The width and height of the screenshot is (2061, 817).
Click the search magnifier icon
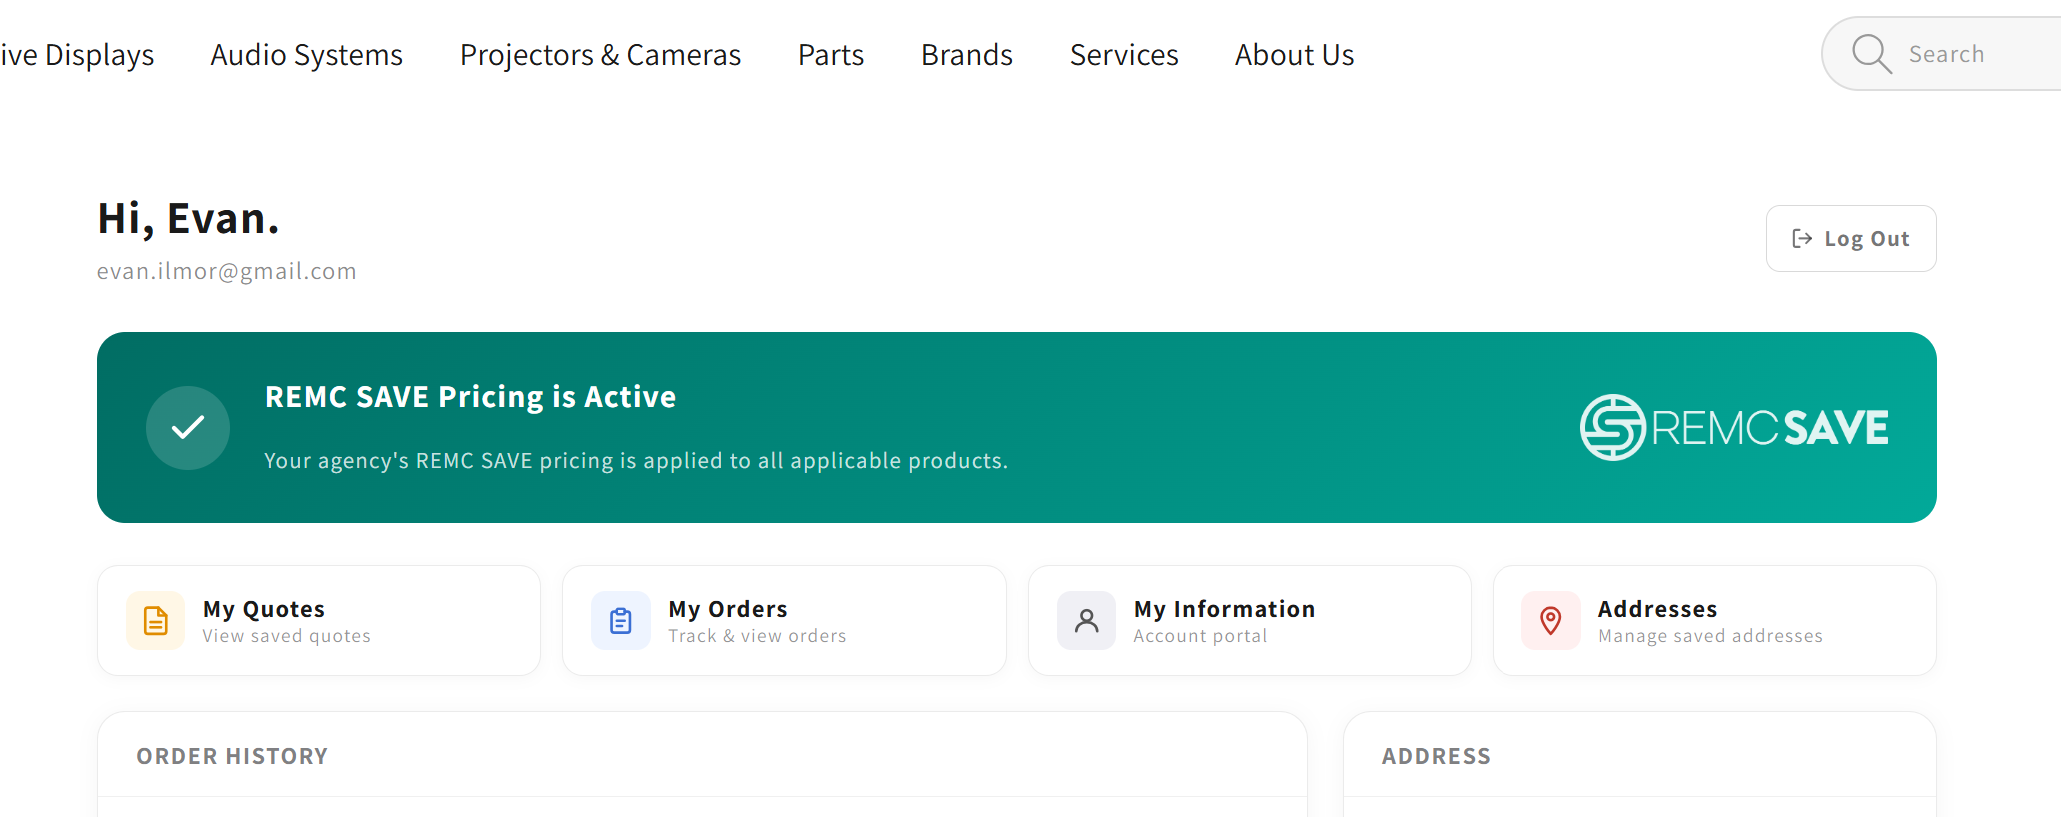click(1871, 54)
